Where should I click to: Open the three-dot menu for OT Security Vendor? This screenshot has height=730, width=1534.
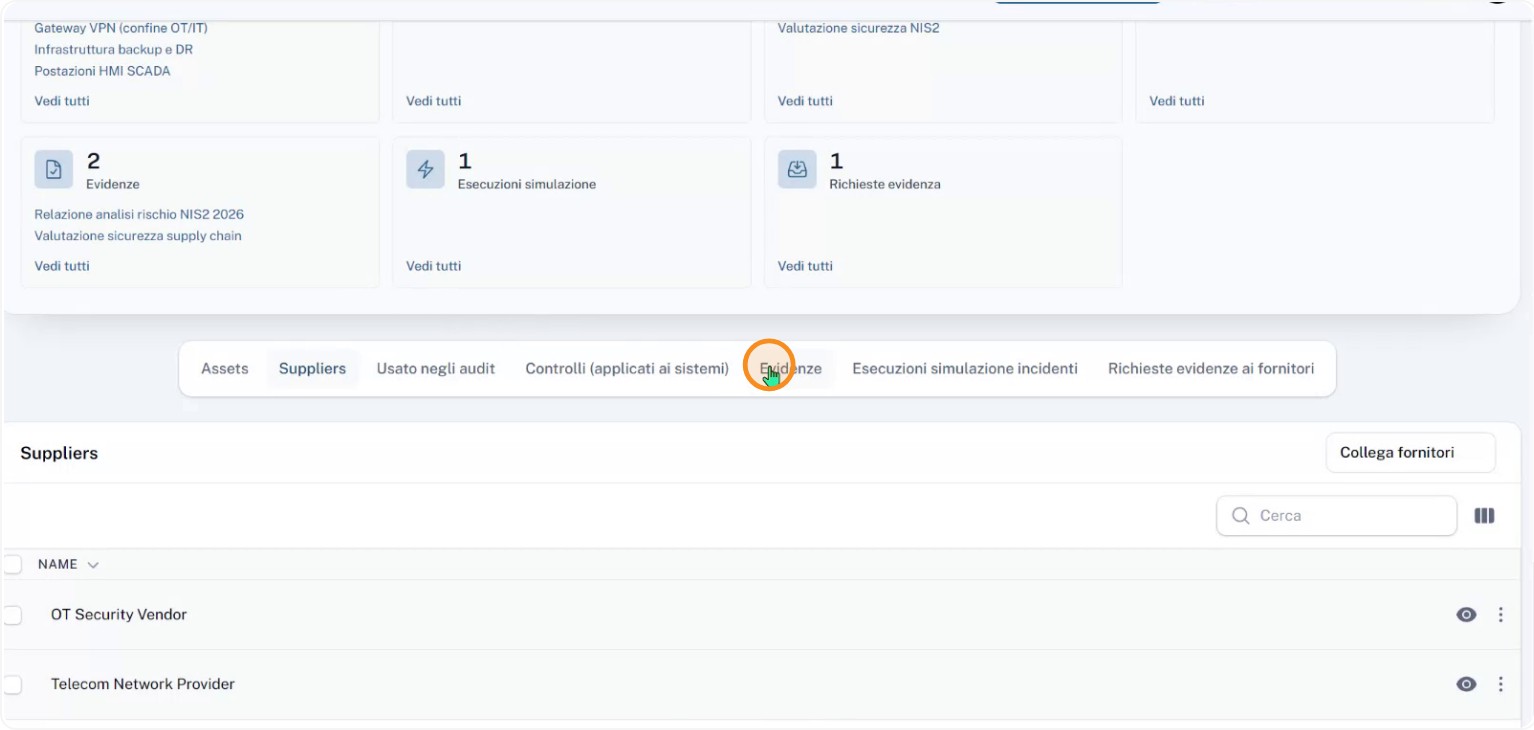tap(1500, 615)
